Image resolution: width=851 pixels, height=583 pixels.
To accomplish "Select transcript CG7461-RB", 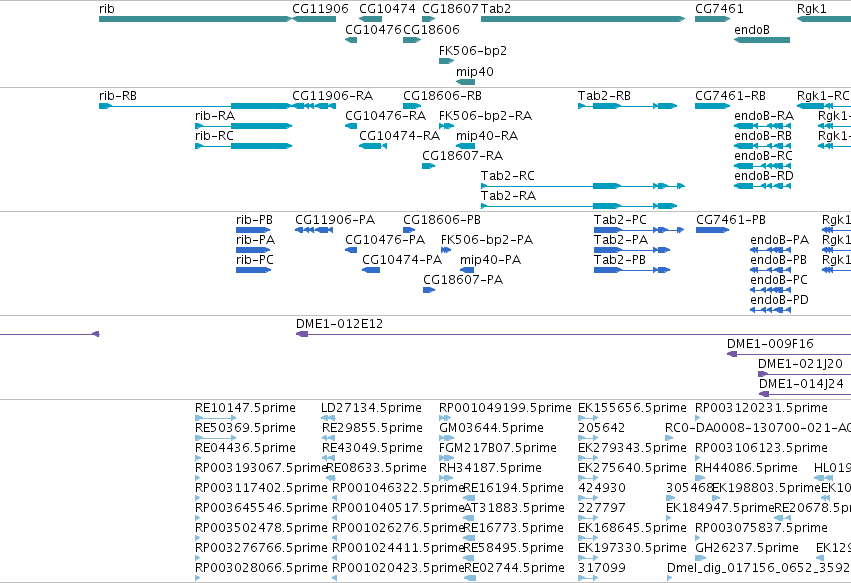I will [713, 106].
